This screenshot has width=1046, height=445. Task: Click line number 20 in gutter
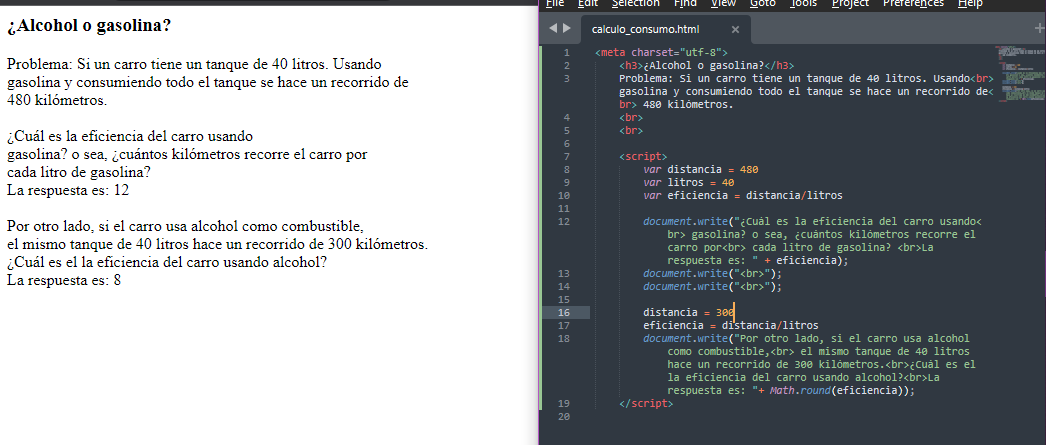(564, 416)
